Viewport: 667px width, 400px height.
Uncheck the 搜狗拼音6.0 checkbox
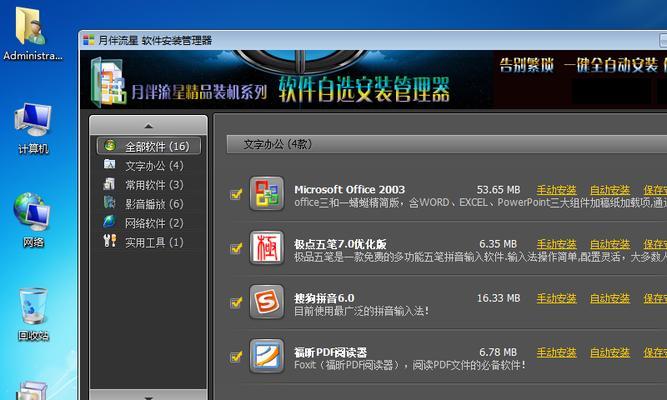[x=236, y=302]
